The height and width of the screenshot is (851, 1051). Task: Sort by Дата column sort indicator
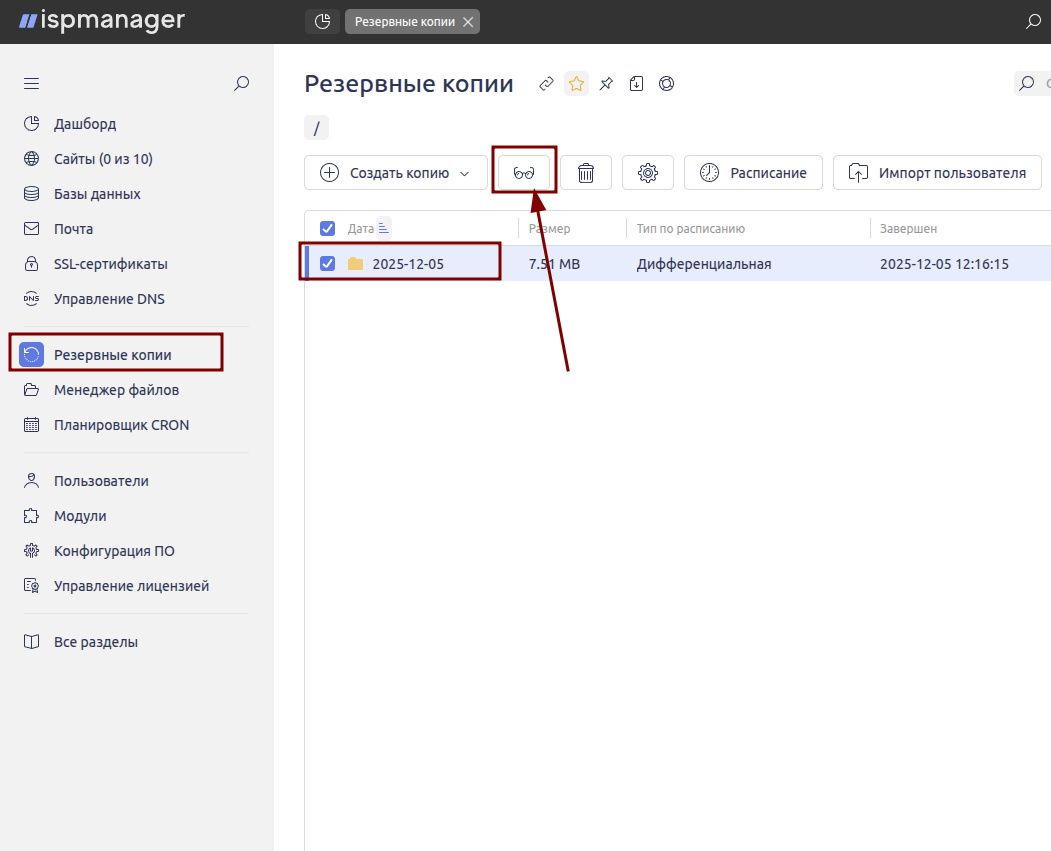(x=384, y=228)
